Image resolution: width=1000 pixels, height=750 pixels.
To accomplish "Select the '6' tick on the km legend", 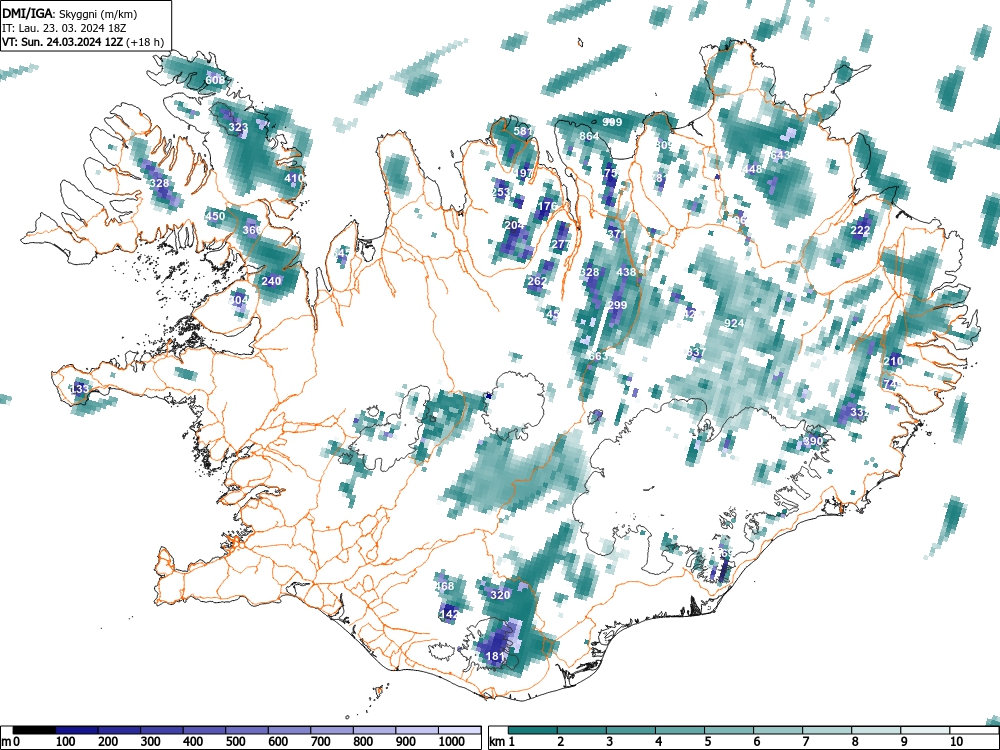I will [756, 742].
